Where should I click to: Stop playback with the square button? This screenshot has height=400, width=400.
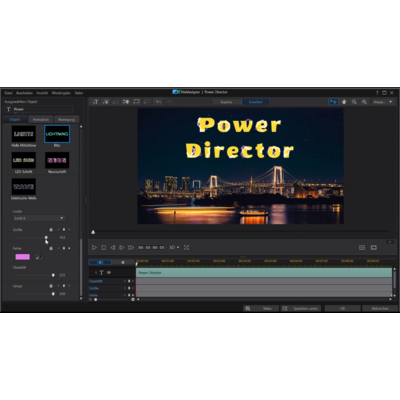104,247
